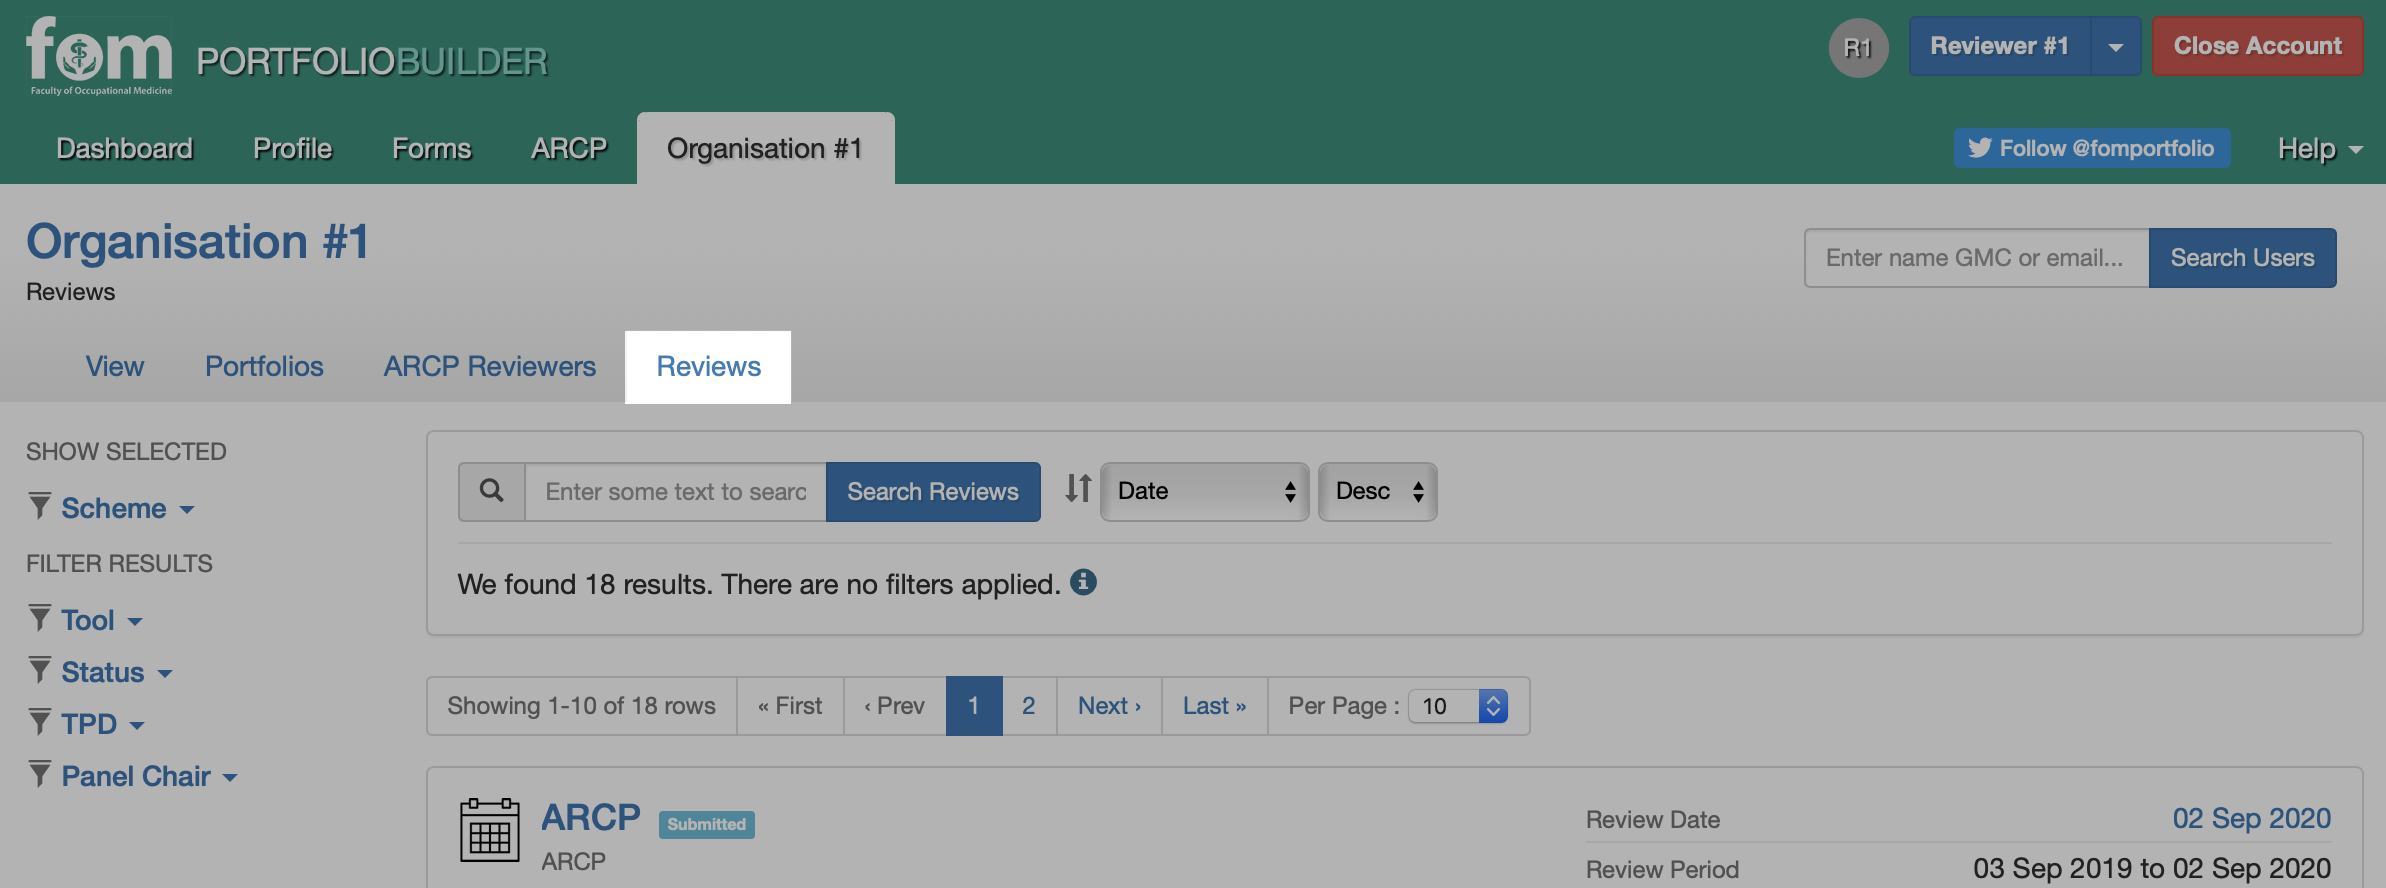Screen dimensions: 2386x888
Task: Go to the First page
Action: pyautogui.click(x=790, y=706)
